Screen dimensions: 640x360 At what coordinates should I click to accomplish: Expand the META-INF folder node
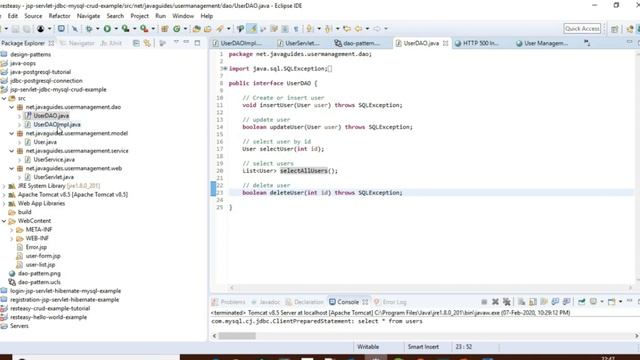[x=12, y=230]
